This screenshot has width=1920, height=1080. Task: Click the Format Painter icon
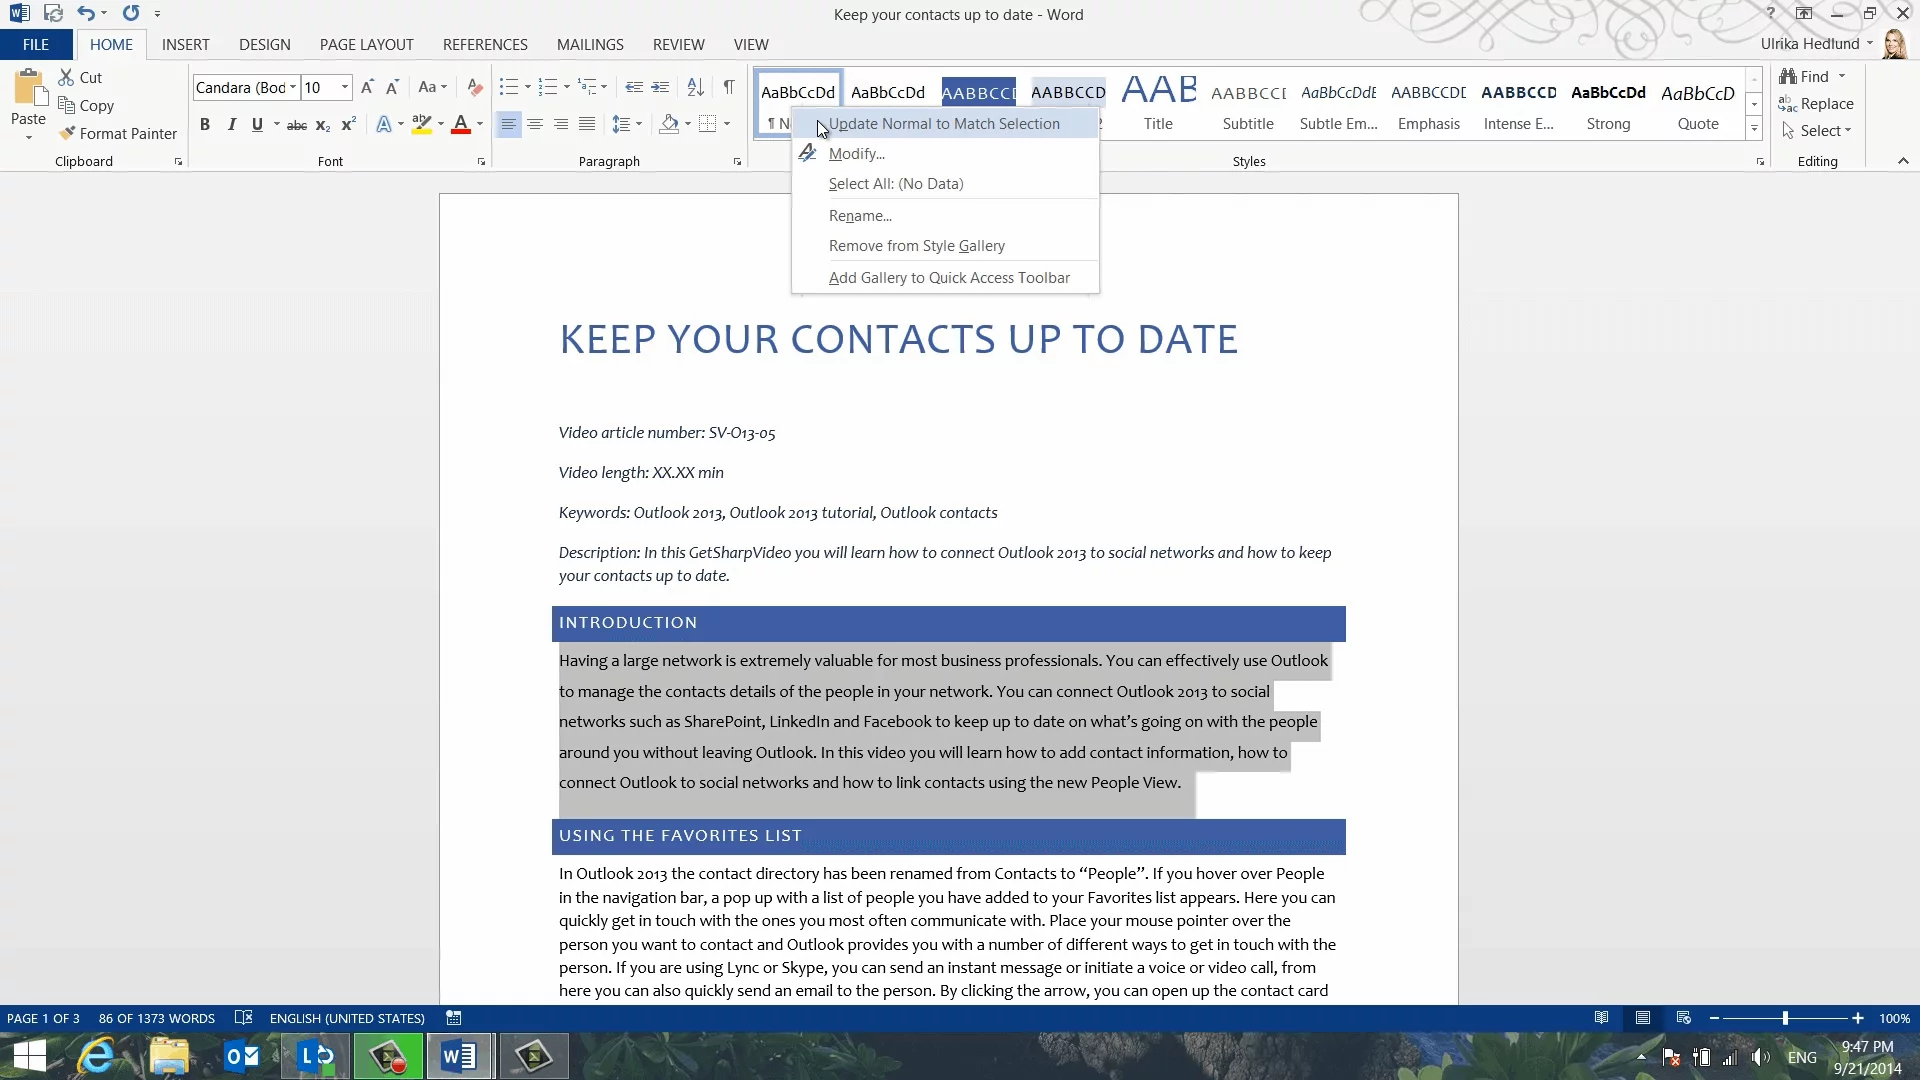[x=67, y=133]
